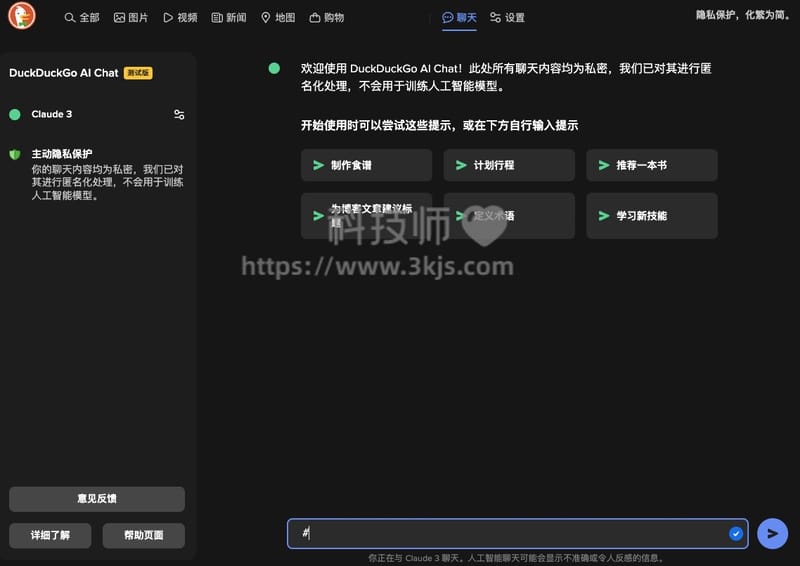This screenshot has width=800, height=566.
Task: Click the Claude 3 model name
Action: pyautogui.click(x=52, y=114)
